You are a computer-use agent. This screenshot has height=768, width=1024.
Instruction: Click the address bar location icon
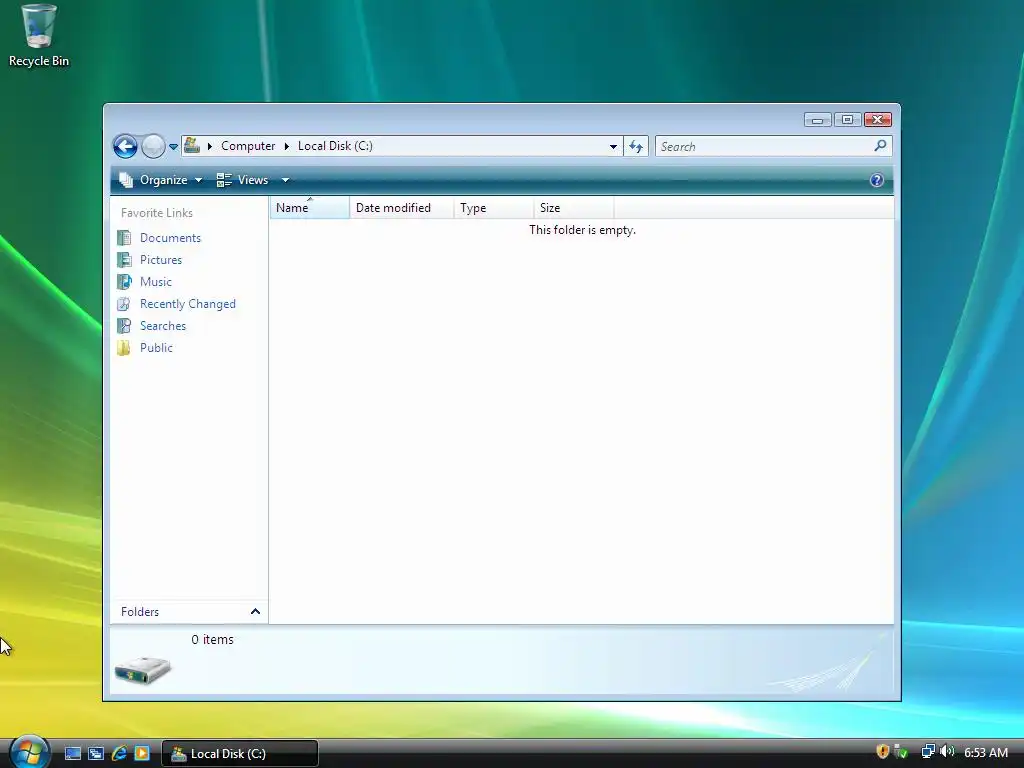point(192,146)
